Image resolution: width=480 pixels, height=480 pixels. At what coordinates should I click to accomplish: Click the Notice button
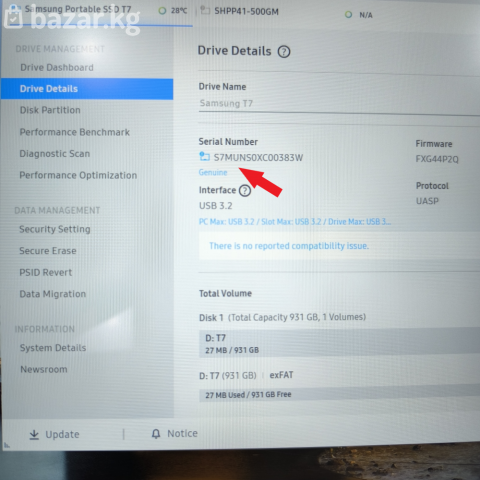pos(175,433)
